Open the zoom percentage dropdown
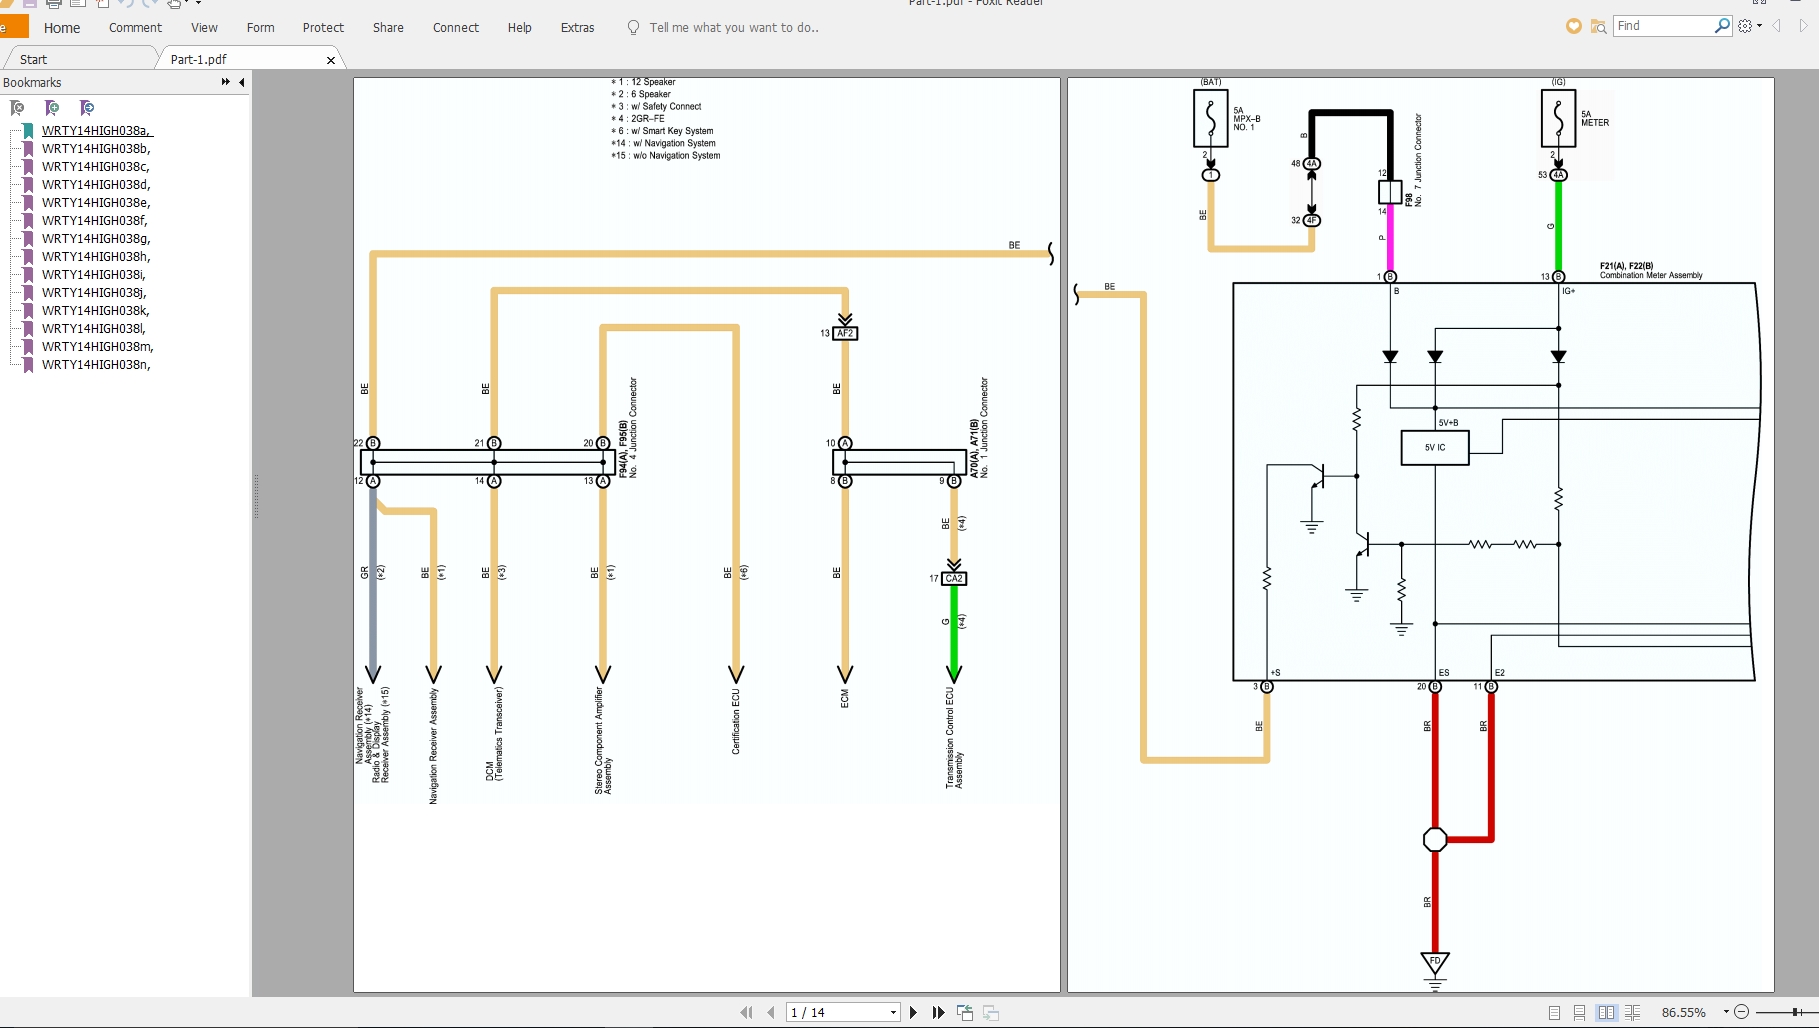The width and height of the screenshot is (1819, 1028). [1725, 1013]
